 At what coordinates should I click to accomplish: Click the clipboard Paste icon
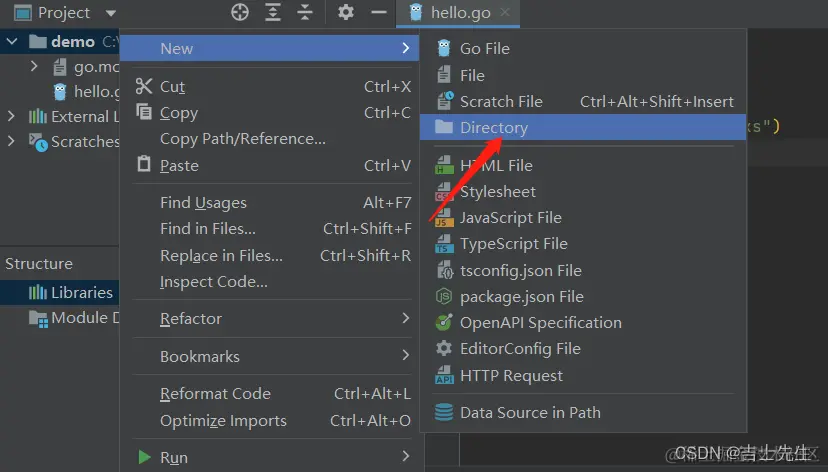click(144, 164)
